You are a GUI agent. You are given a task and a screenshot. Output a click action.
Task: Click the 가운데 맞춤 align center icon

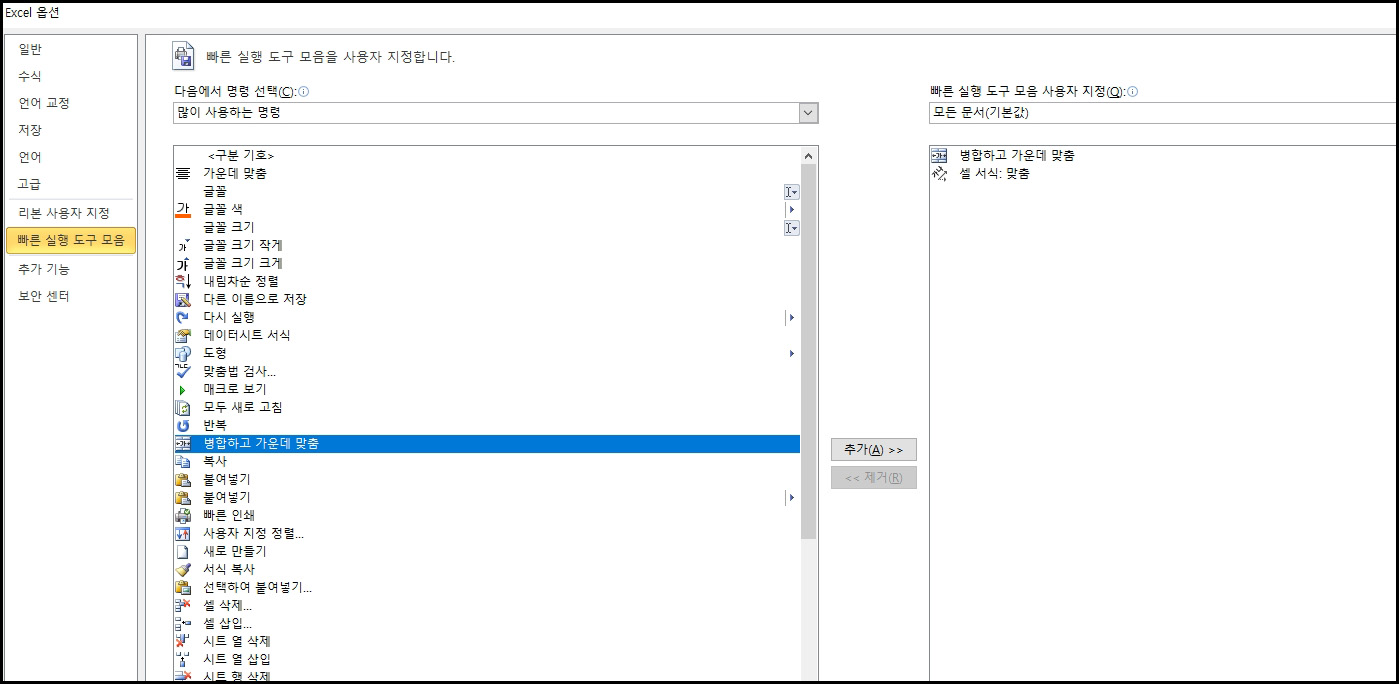pos(183,173)
